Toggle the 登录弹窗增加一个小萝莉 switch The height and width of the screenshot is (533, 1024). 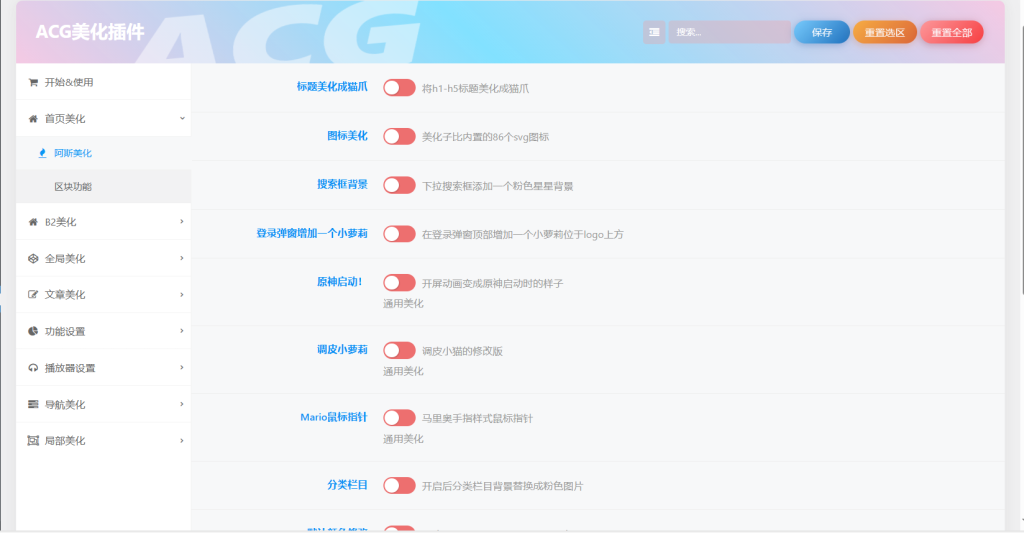tap(399, 234)
